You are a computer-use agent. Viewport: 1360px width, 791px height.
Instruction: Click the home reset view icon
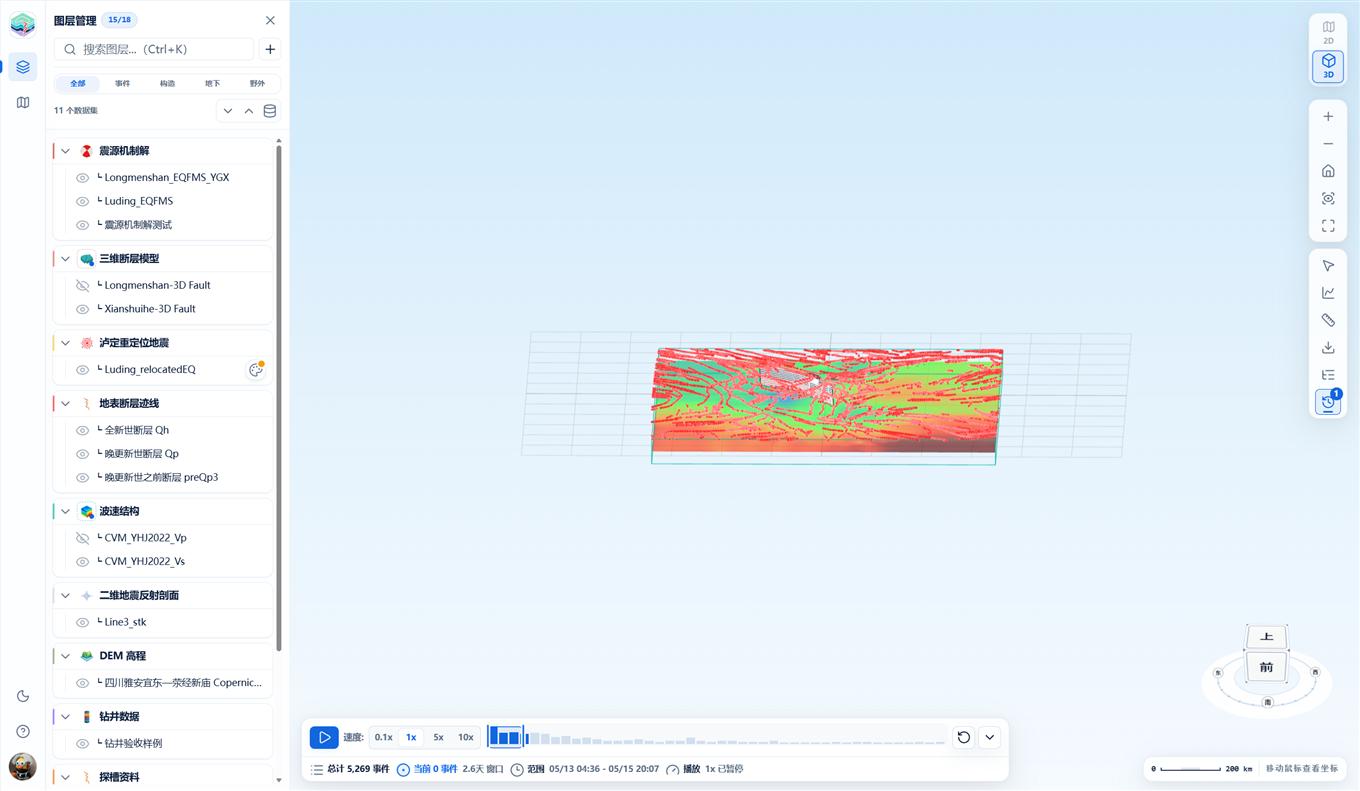1328,171
